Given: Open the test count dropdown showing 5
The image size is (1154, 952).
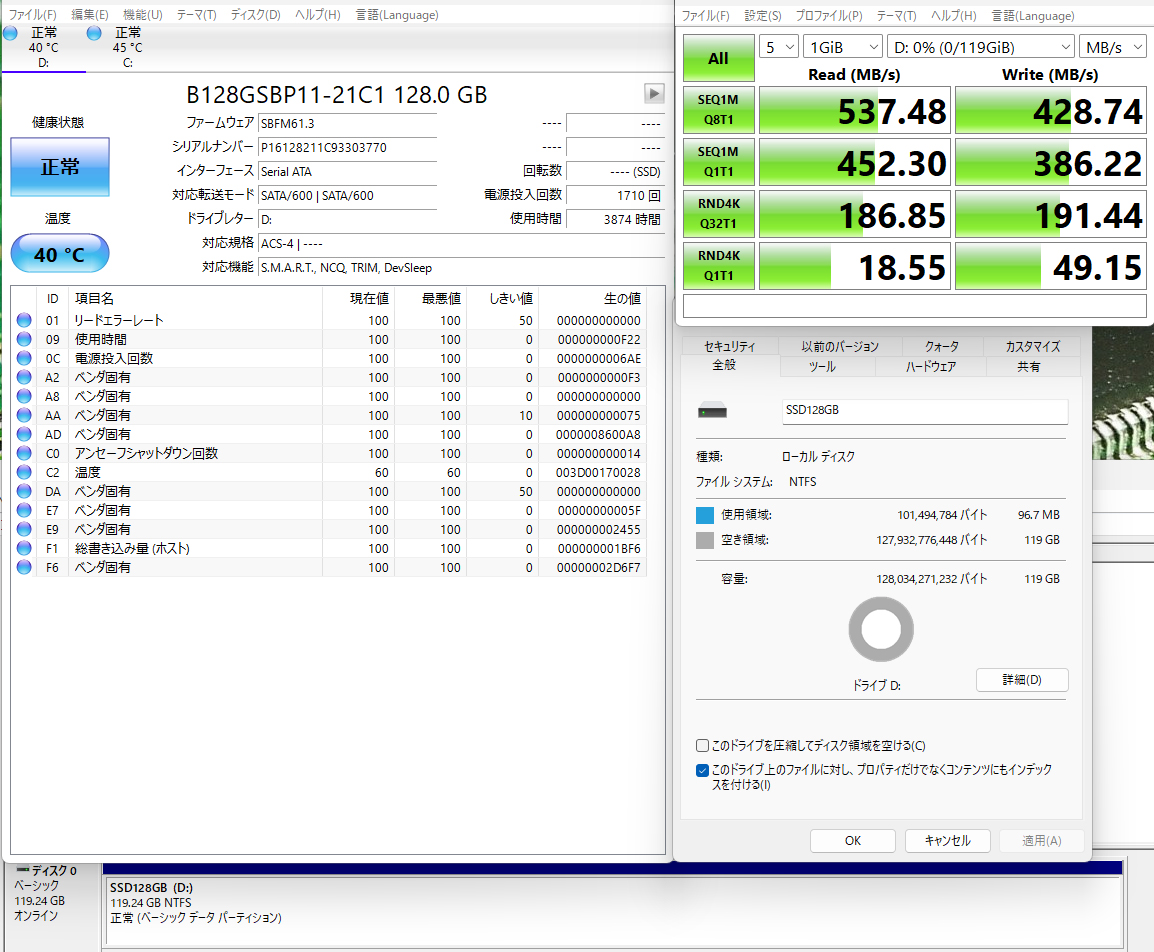Looking at the screenshot, I should coord(779,47).
